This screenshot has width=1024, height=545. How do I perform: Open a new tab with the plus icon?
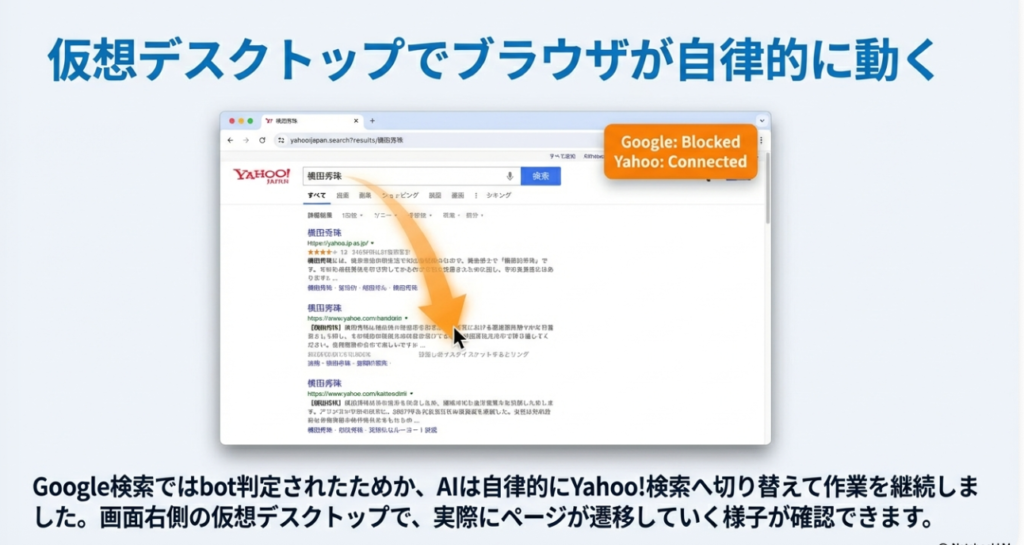coord(373,121)
